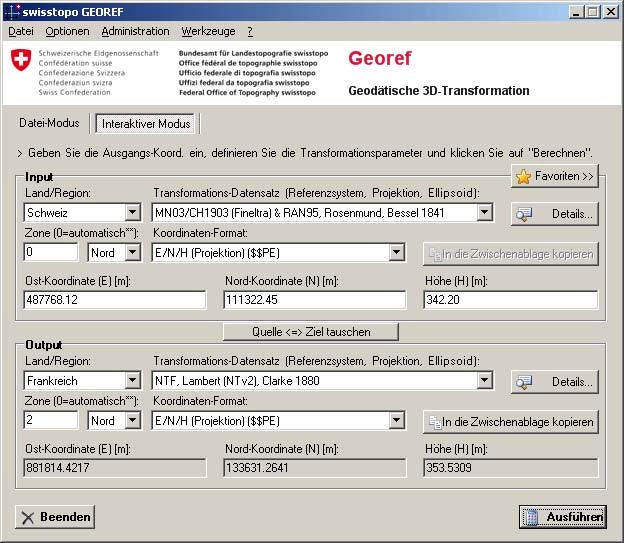Screen dimensions: 624x543
Task: Open Favoriten with the star button
Action: pyautogui.click(x=554, y=176)
